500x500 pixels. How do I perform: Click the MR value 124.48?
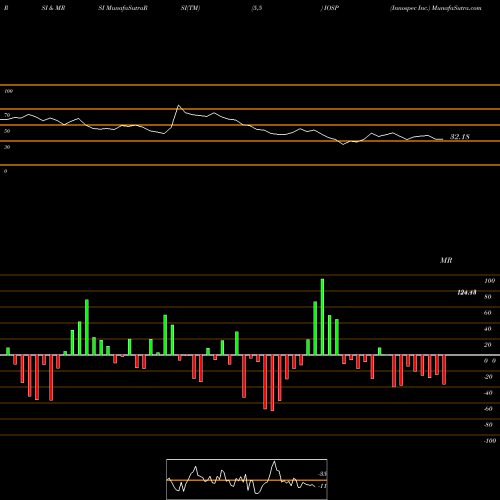click(x=467, y=293)
